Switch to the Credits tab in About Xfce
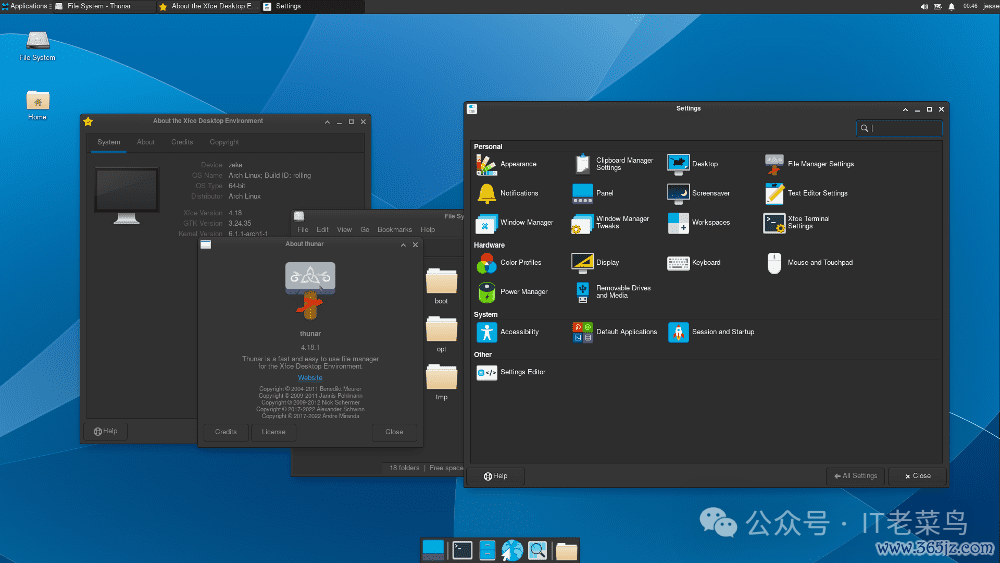This screenshot has width=1000, height=563. (182, 142)
